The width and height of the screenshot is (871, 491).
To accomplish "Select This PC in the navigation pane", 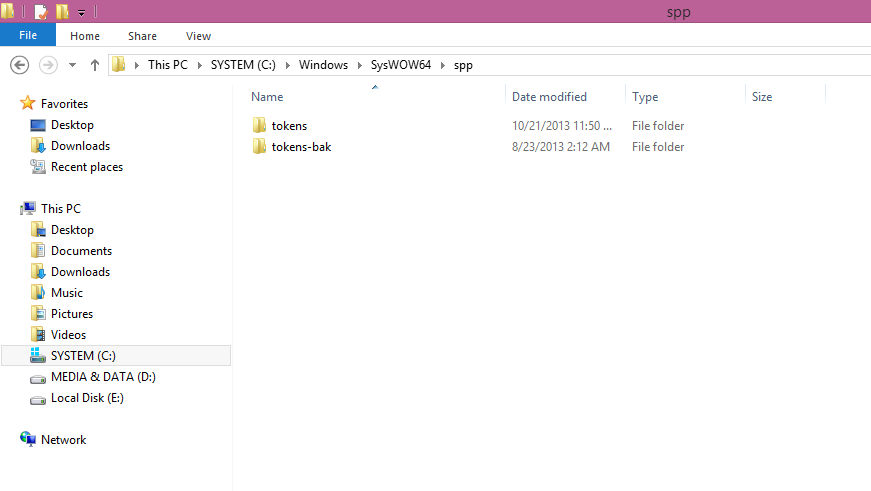I will tap(61, 209).
